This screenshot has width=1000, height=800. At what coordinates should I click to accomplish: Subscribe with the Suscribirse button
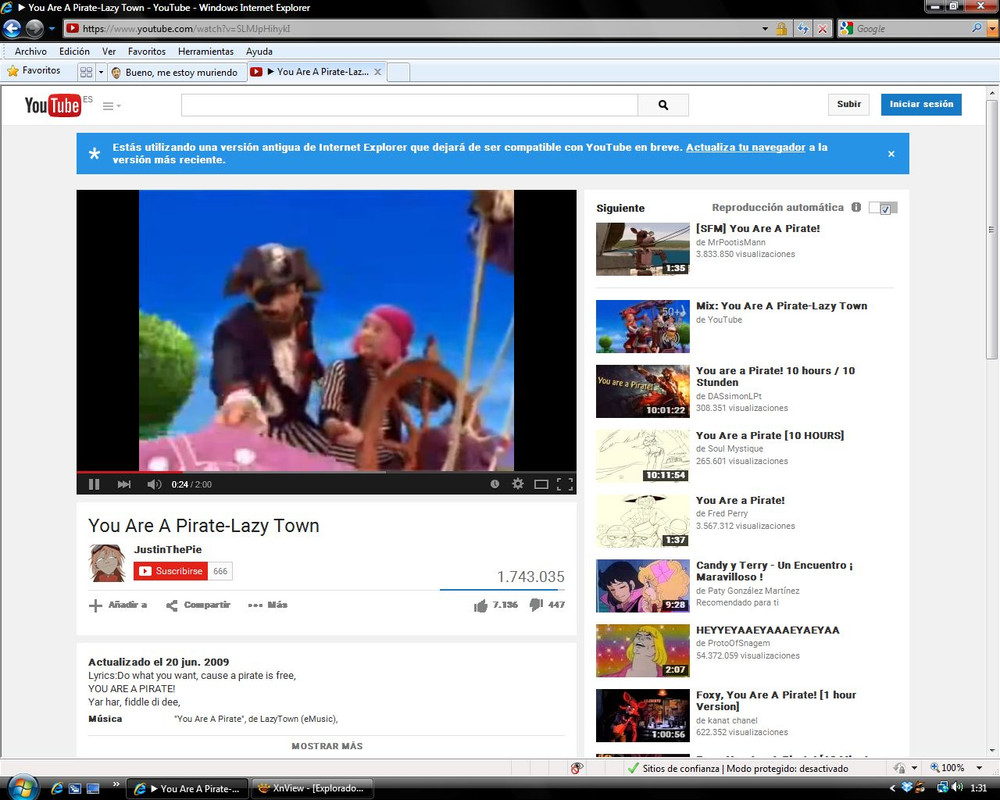pyautogui.click(x=171, y=571)
